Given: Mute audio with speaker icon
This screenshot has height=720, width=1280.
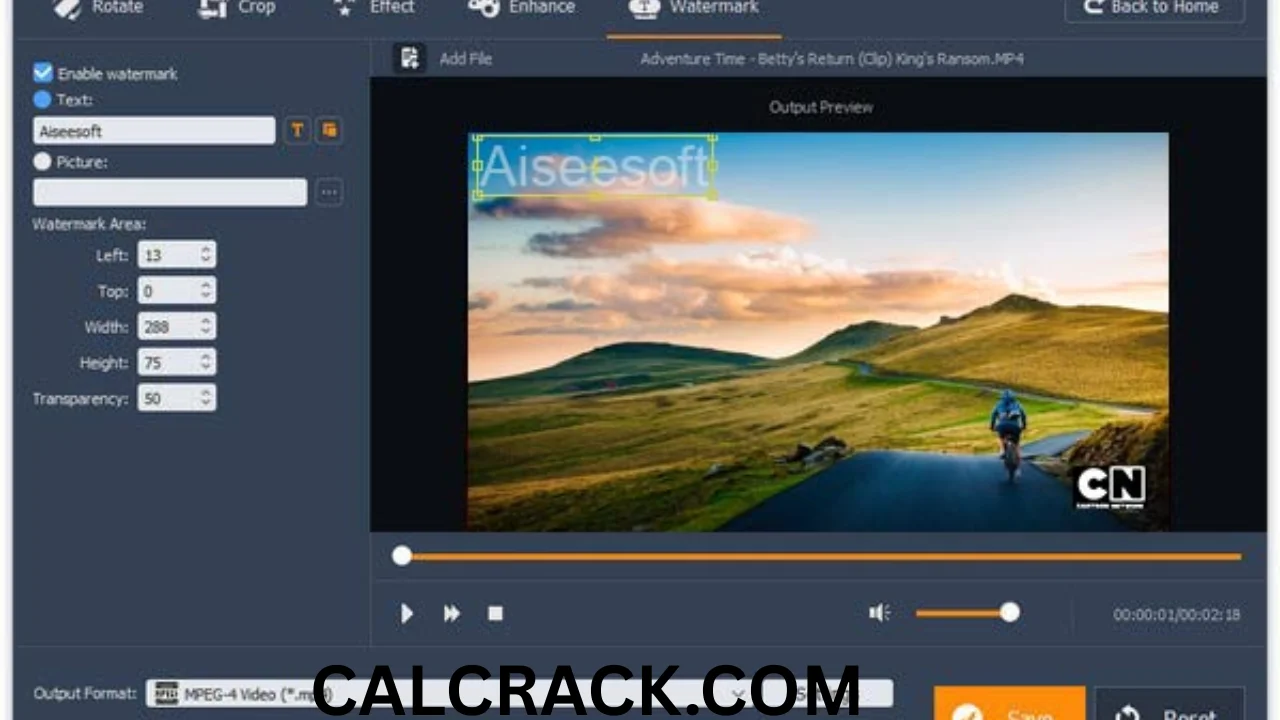Looking at the screenshot, I should (x=879, y=612).
